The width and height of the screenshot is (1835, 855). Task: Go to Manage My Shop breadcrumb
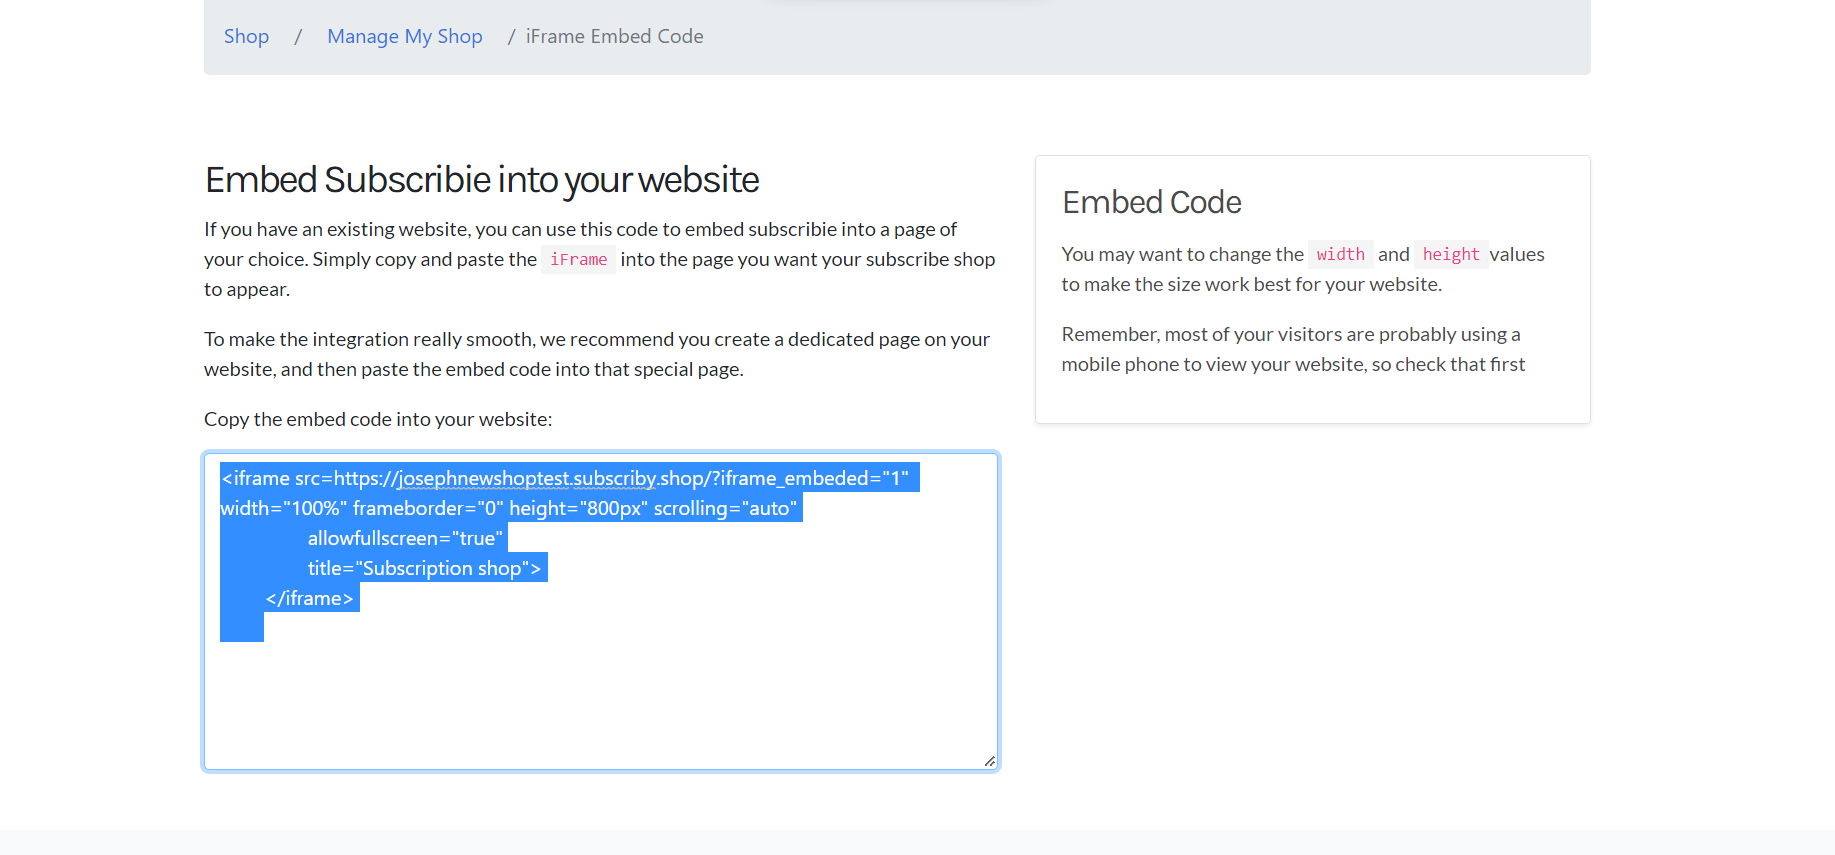(x=405, y=36)
